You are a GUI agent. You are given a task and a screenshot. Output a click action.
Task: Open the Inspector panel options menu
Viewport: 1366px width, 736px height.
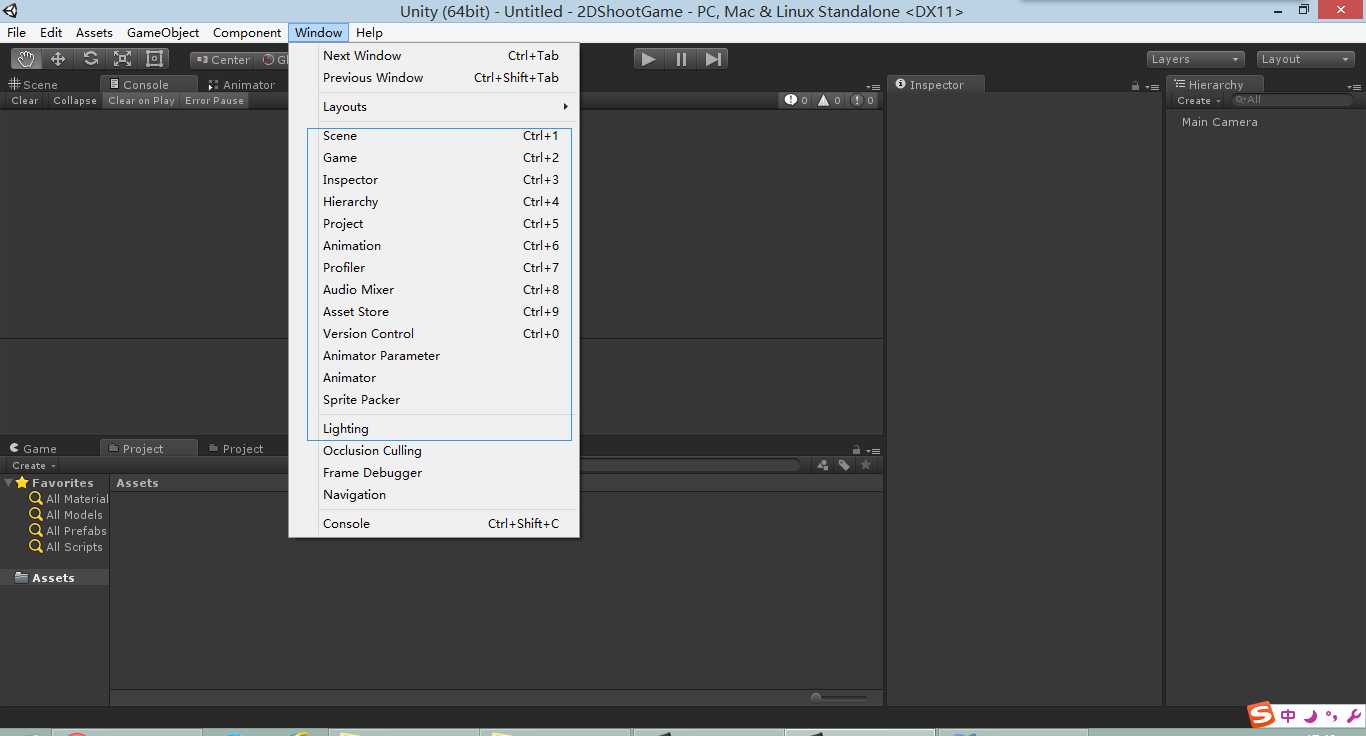[1153, 87]
